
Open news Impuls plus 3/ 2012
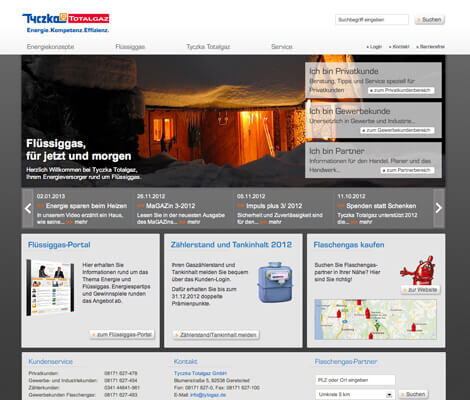(x=274, y=206)
